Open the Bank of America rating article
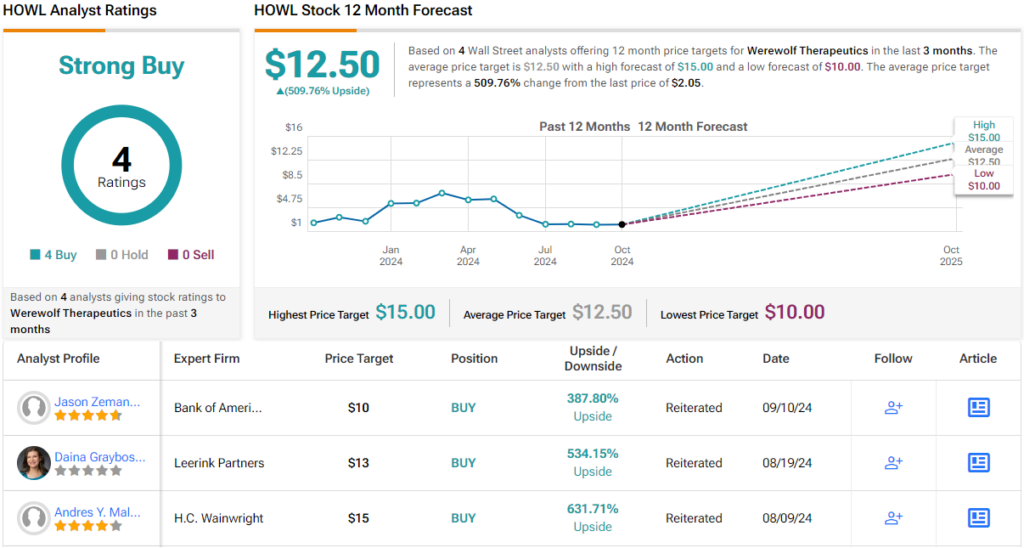The image size is (1024, 548). pos(978,408)
